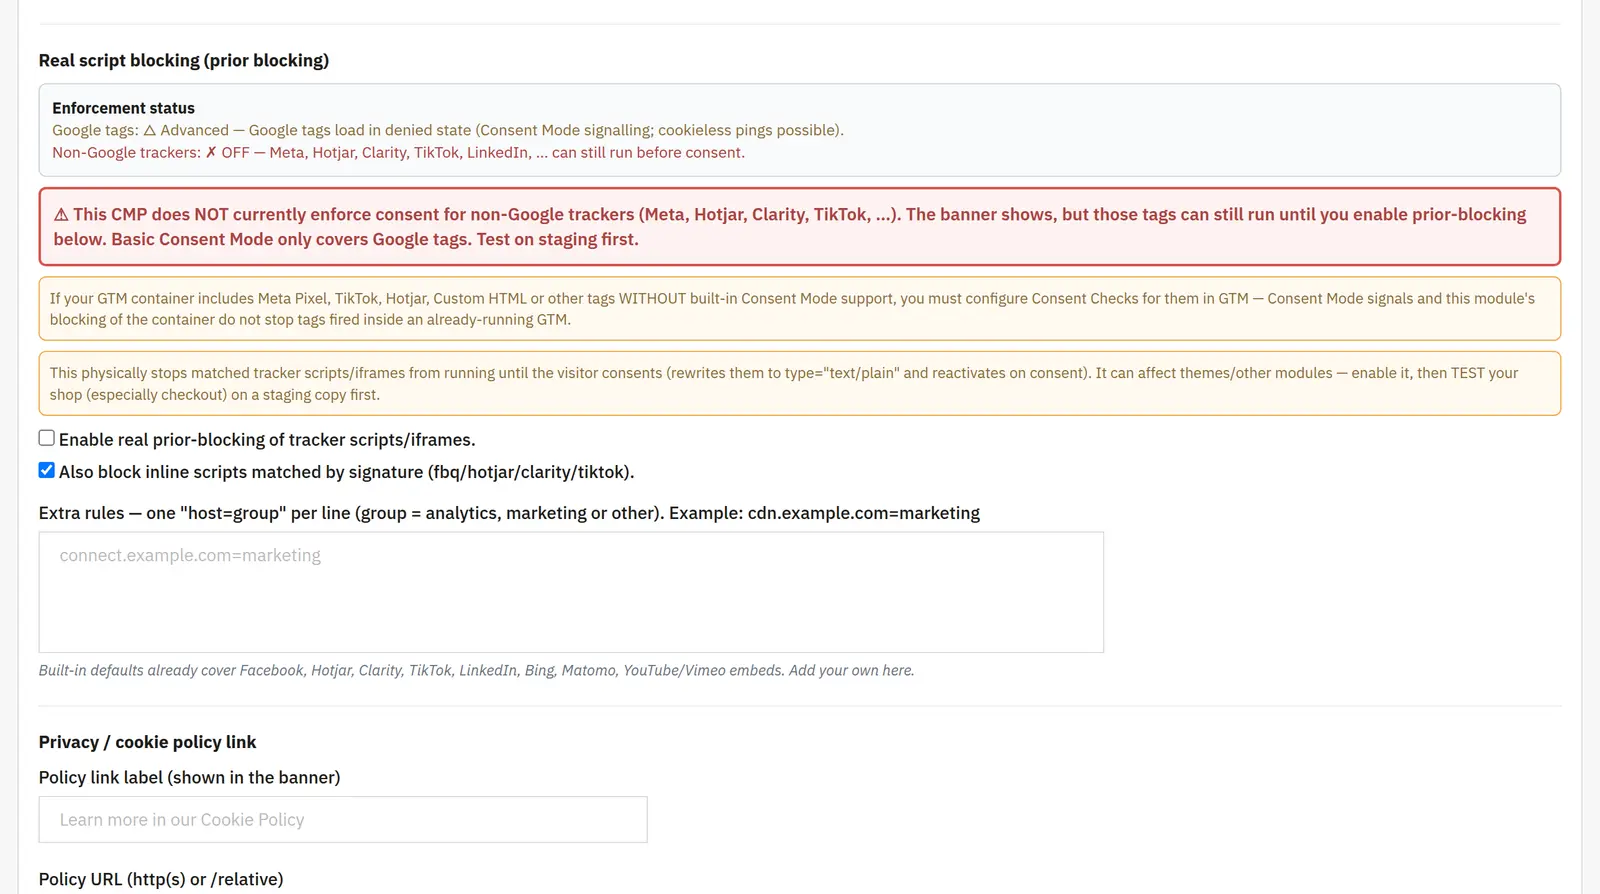This screenshot has width=1600, height=894.
Task: Click the 'Policy URL (http(s) or /relative)' label
Action: [x=161, y=879]
